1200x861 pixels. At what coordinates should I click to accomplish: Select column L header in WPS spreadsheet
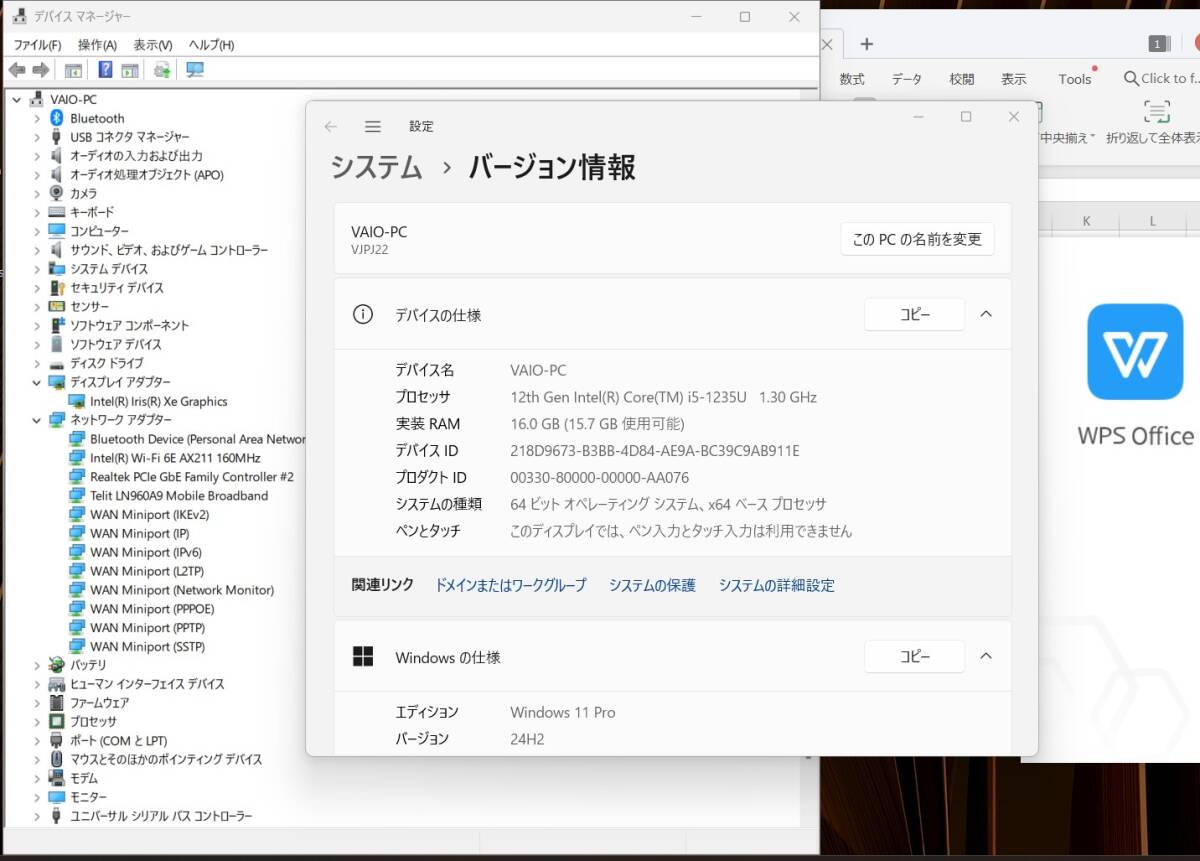pyautogui.click(x=1153, y=221)
